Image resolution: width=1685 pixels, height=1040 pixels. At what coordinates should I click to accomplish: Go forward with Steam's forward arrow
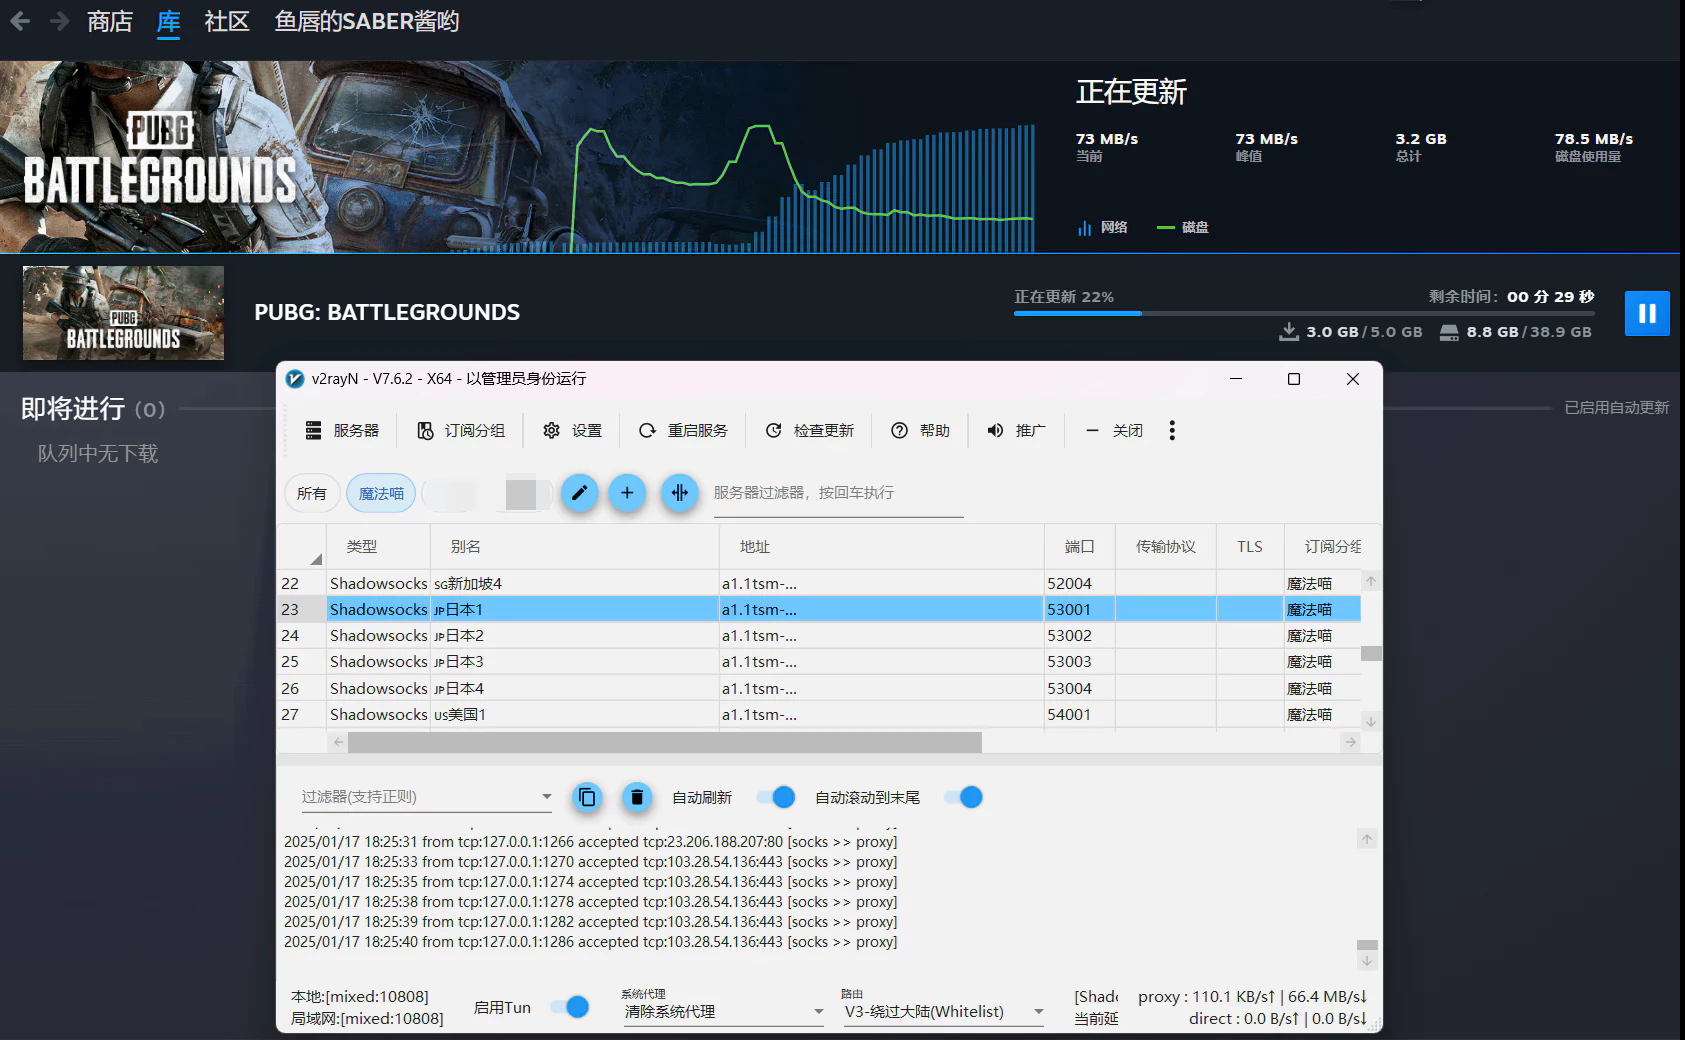pyautogui.click(x=60, y=21)
